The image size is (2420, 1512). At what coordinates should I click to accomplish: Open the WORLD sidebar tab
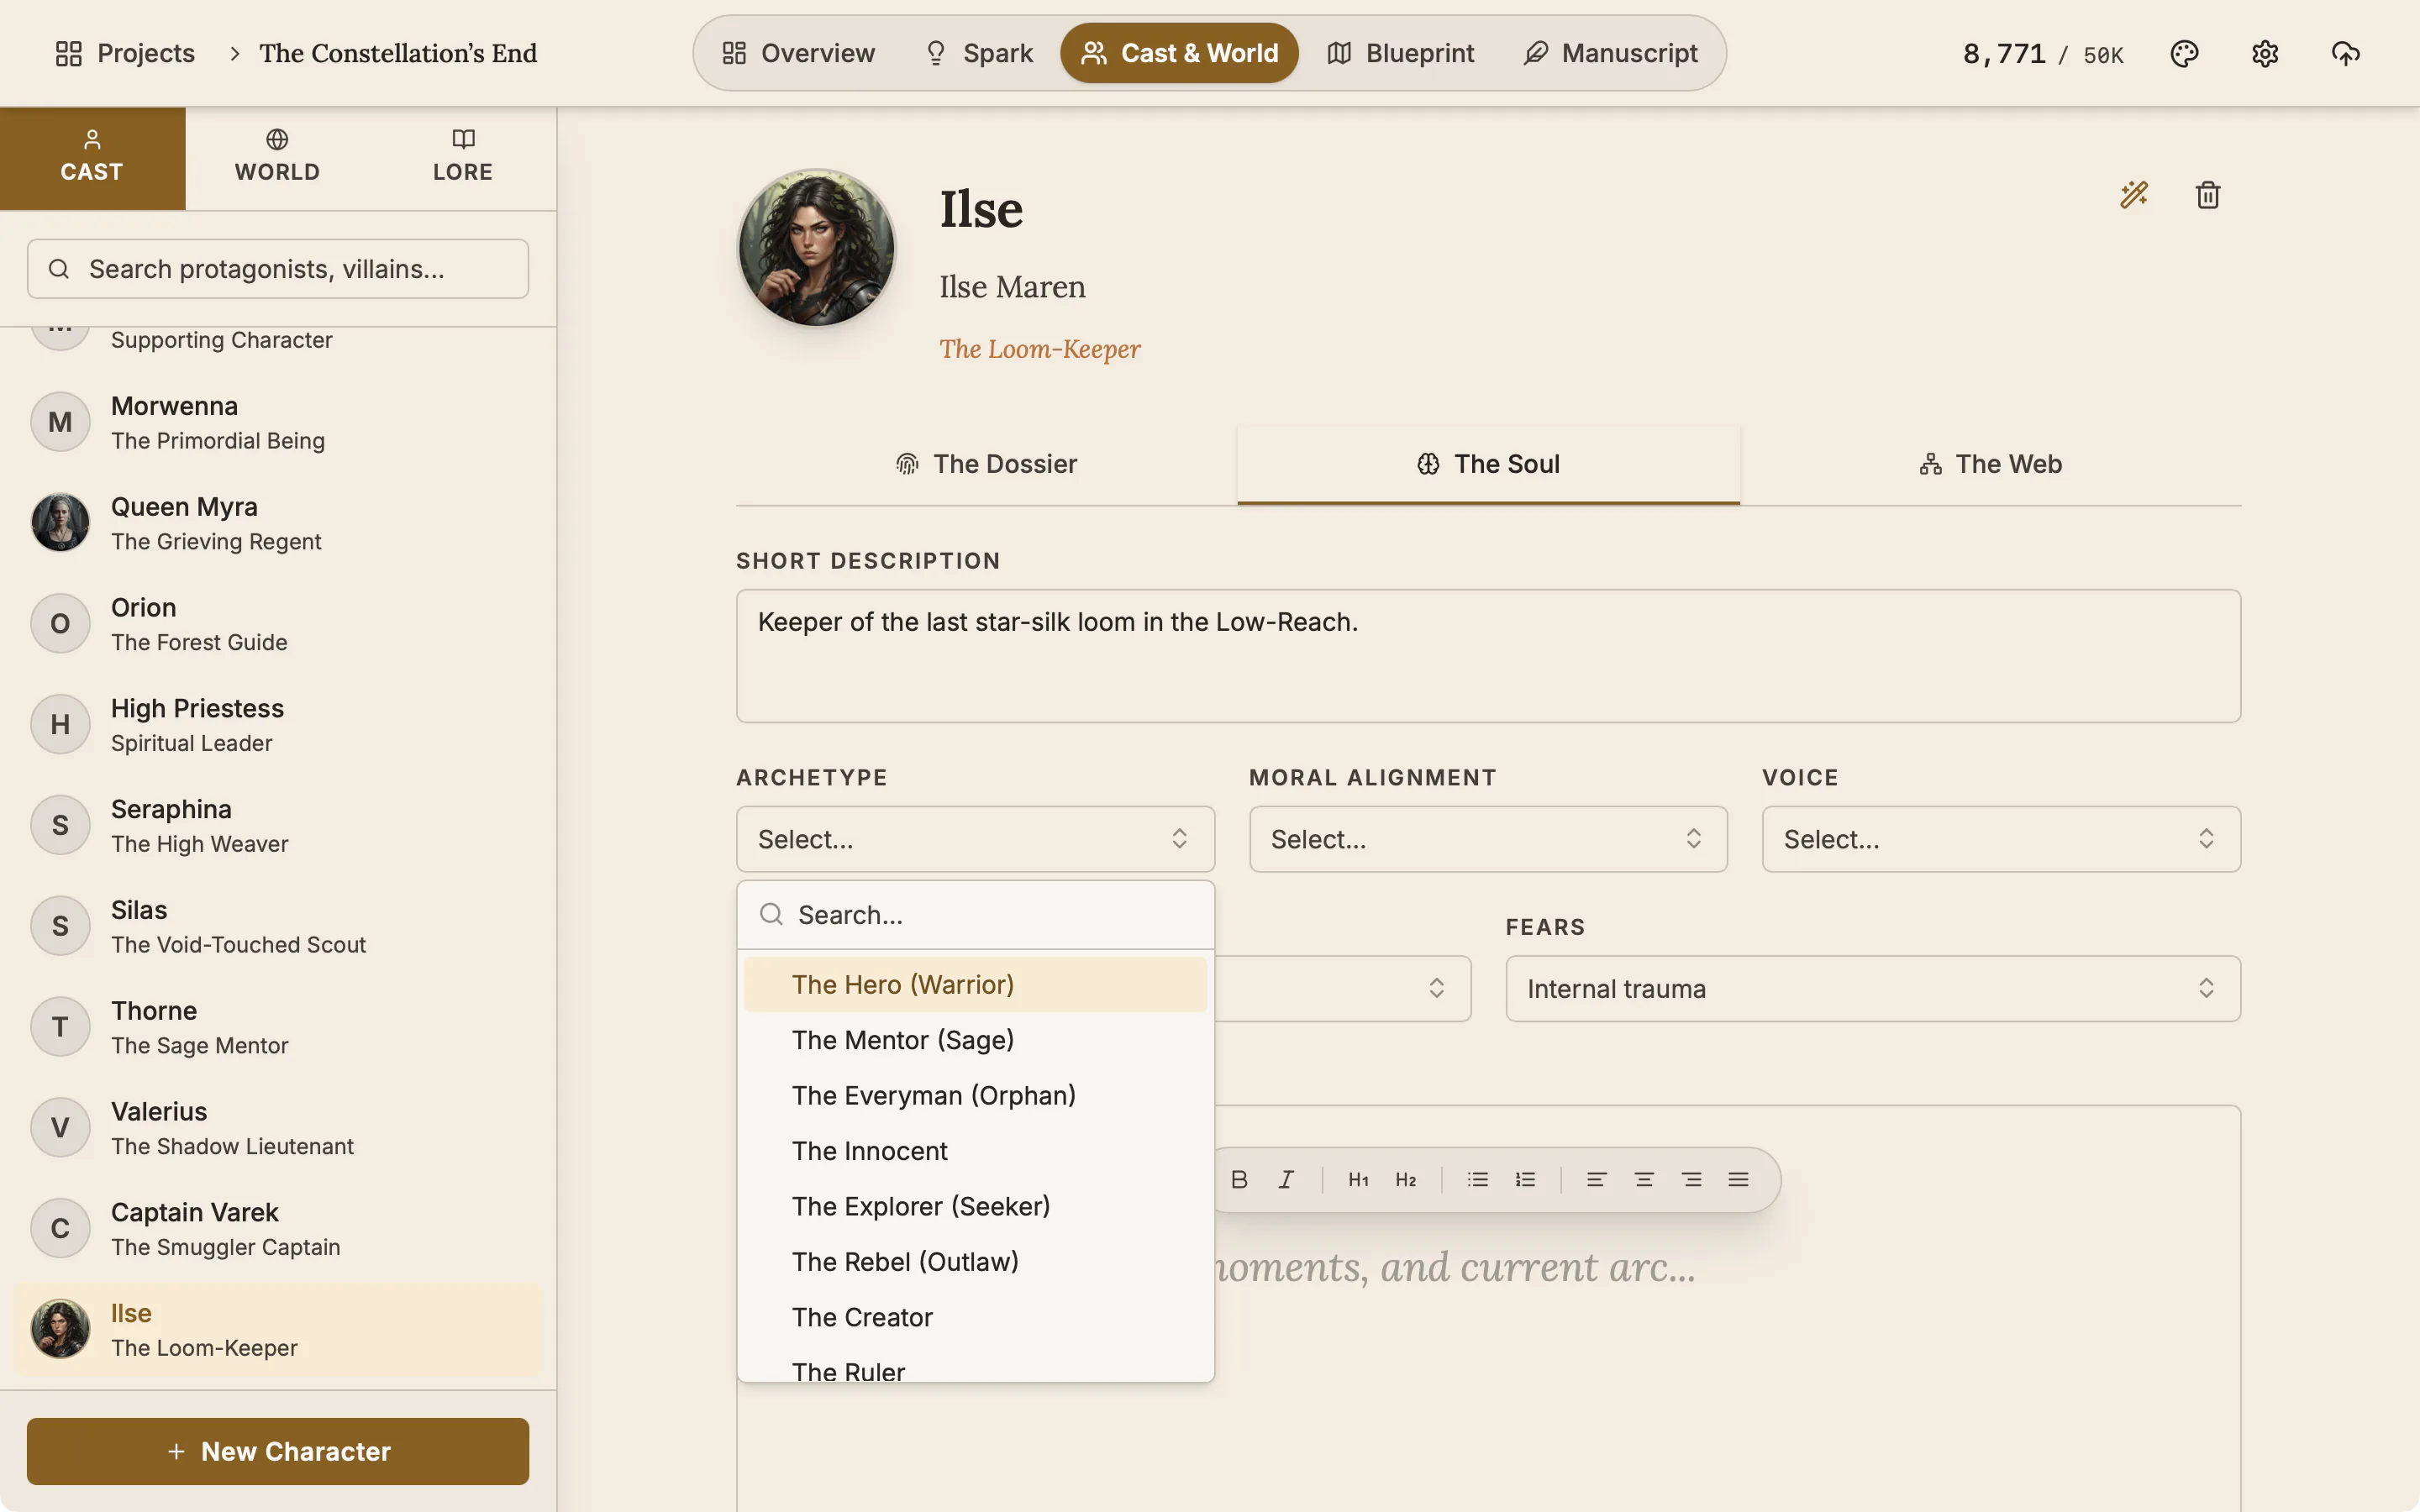(277, 158)
